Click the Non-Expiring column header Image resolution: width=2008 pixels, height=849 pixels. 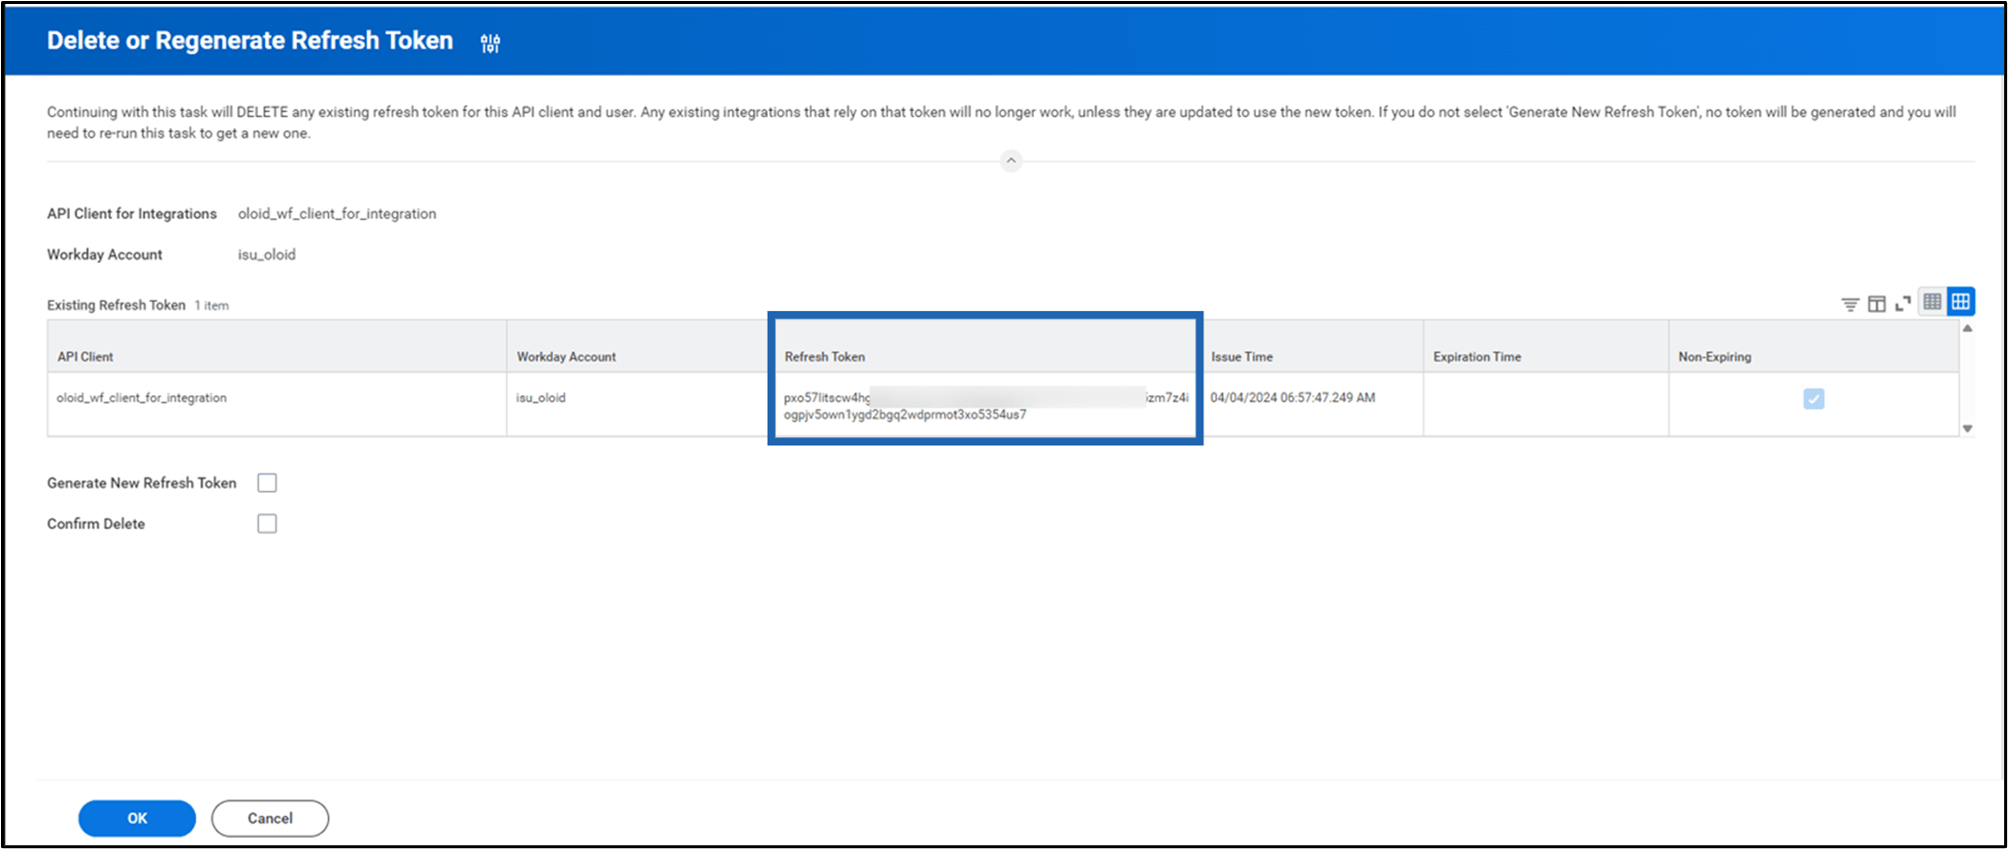click(1813, 347)
